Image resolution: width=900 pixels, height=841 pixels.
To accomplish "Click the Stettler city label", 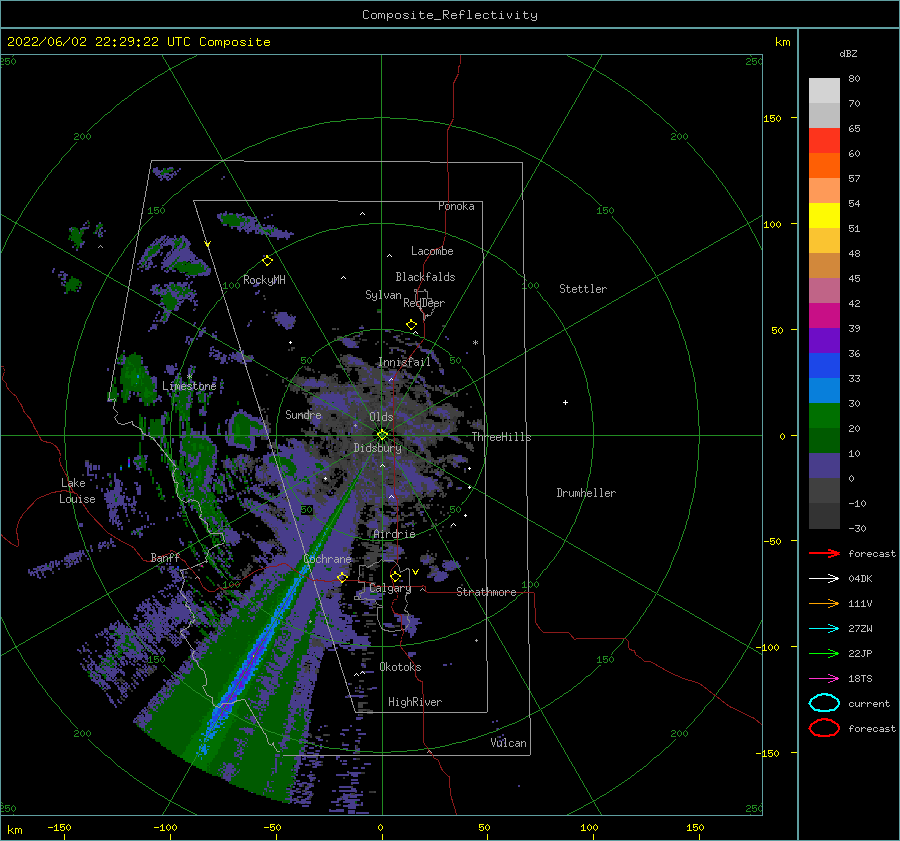I will coord(583,289).
